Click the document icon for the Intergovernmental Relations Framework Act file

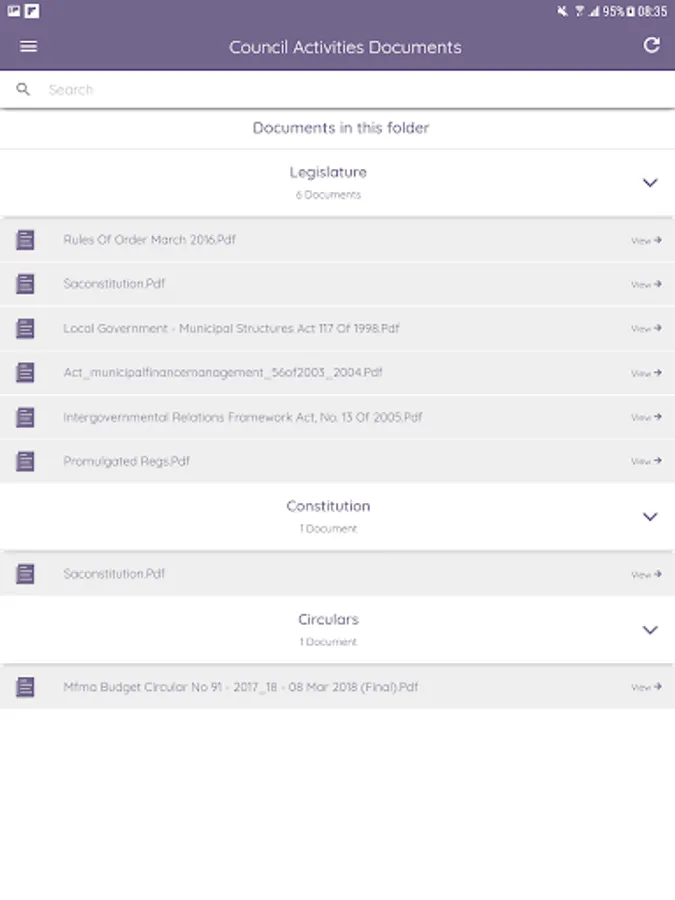(x=25, y=417)
